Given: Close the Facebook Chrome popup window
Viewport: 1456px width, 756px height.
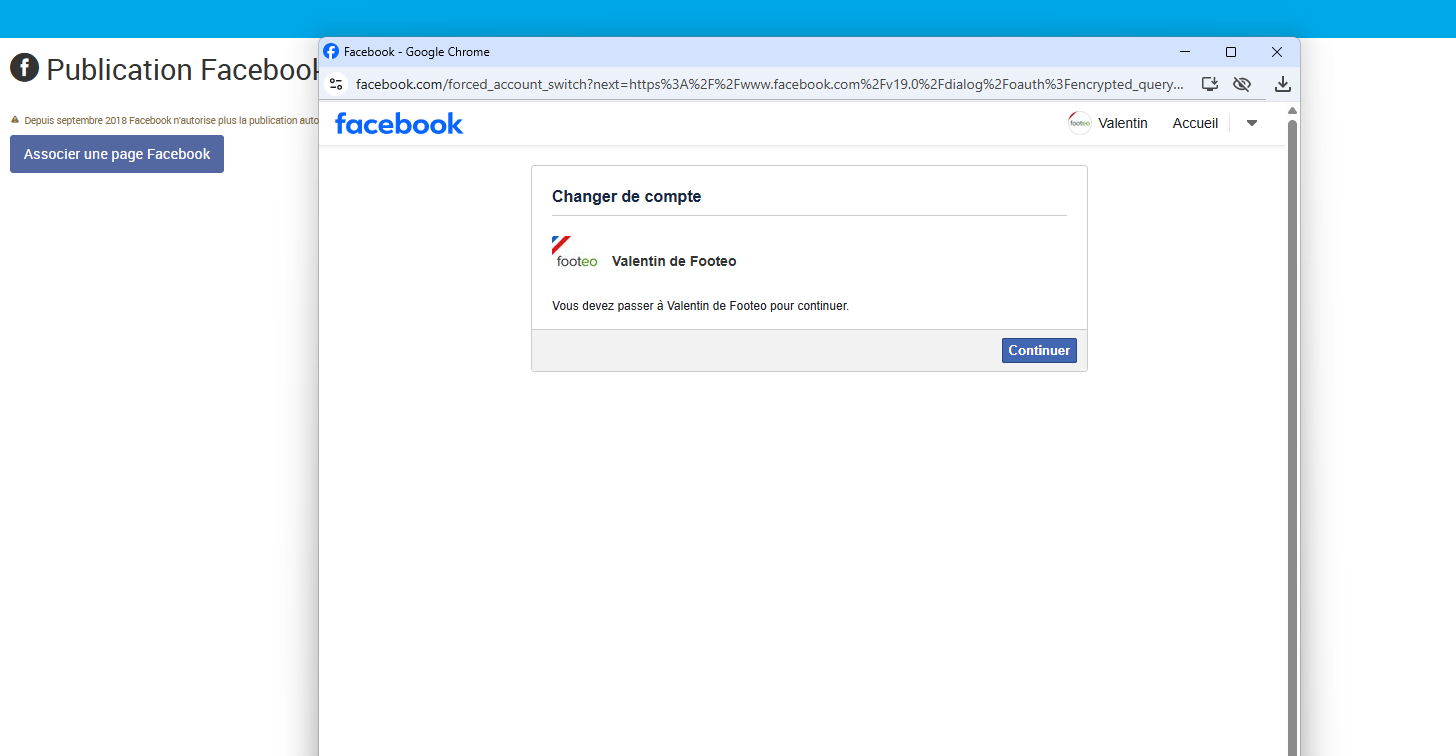Looking at the screenshot, I should [1277, 52].
